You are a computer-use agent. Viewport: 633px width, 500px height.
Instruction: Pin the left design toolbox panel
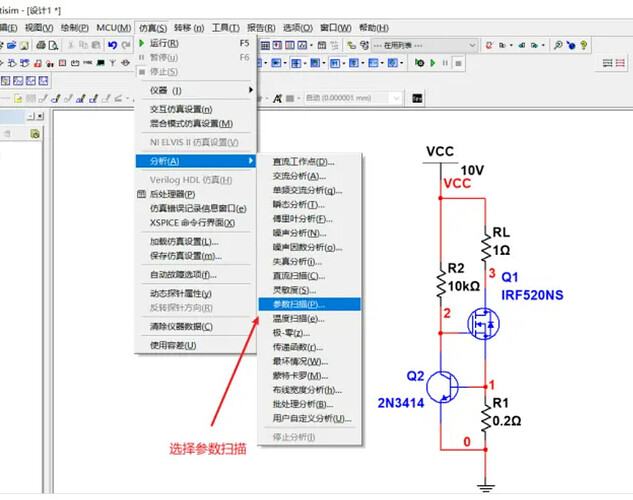(31, 116)
